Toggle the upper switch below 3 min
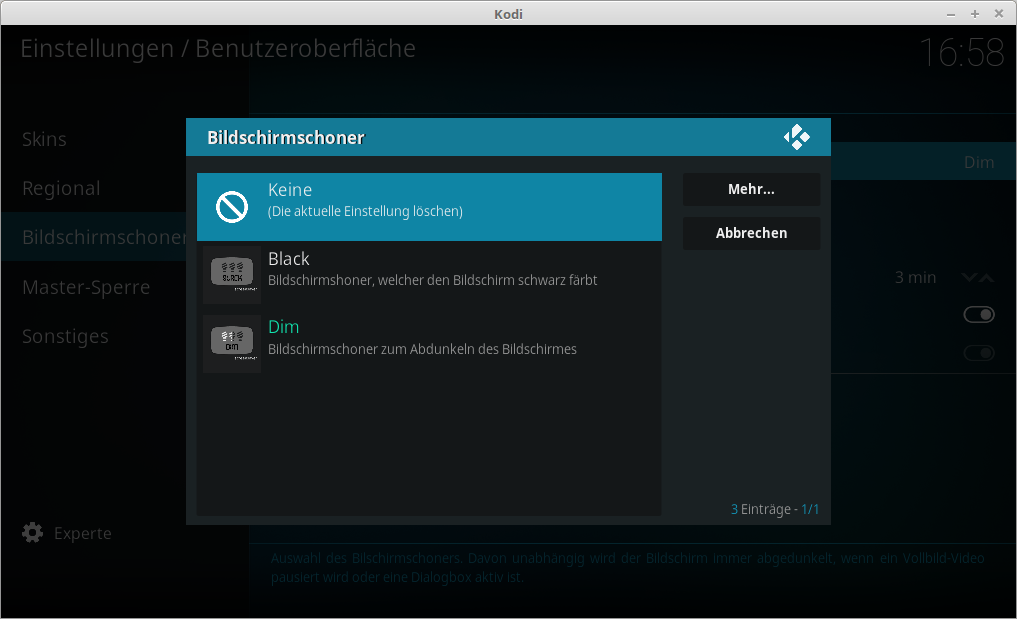 (x=978, y=315)
